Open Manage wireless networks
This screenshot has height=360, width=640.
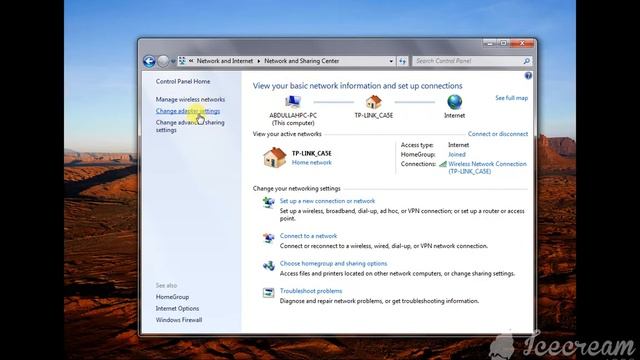click(190, 99)
